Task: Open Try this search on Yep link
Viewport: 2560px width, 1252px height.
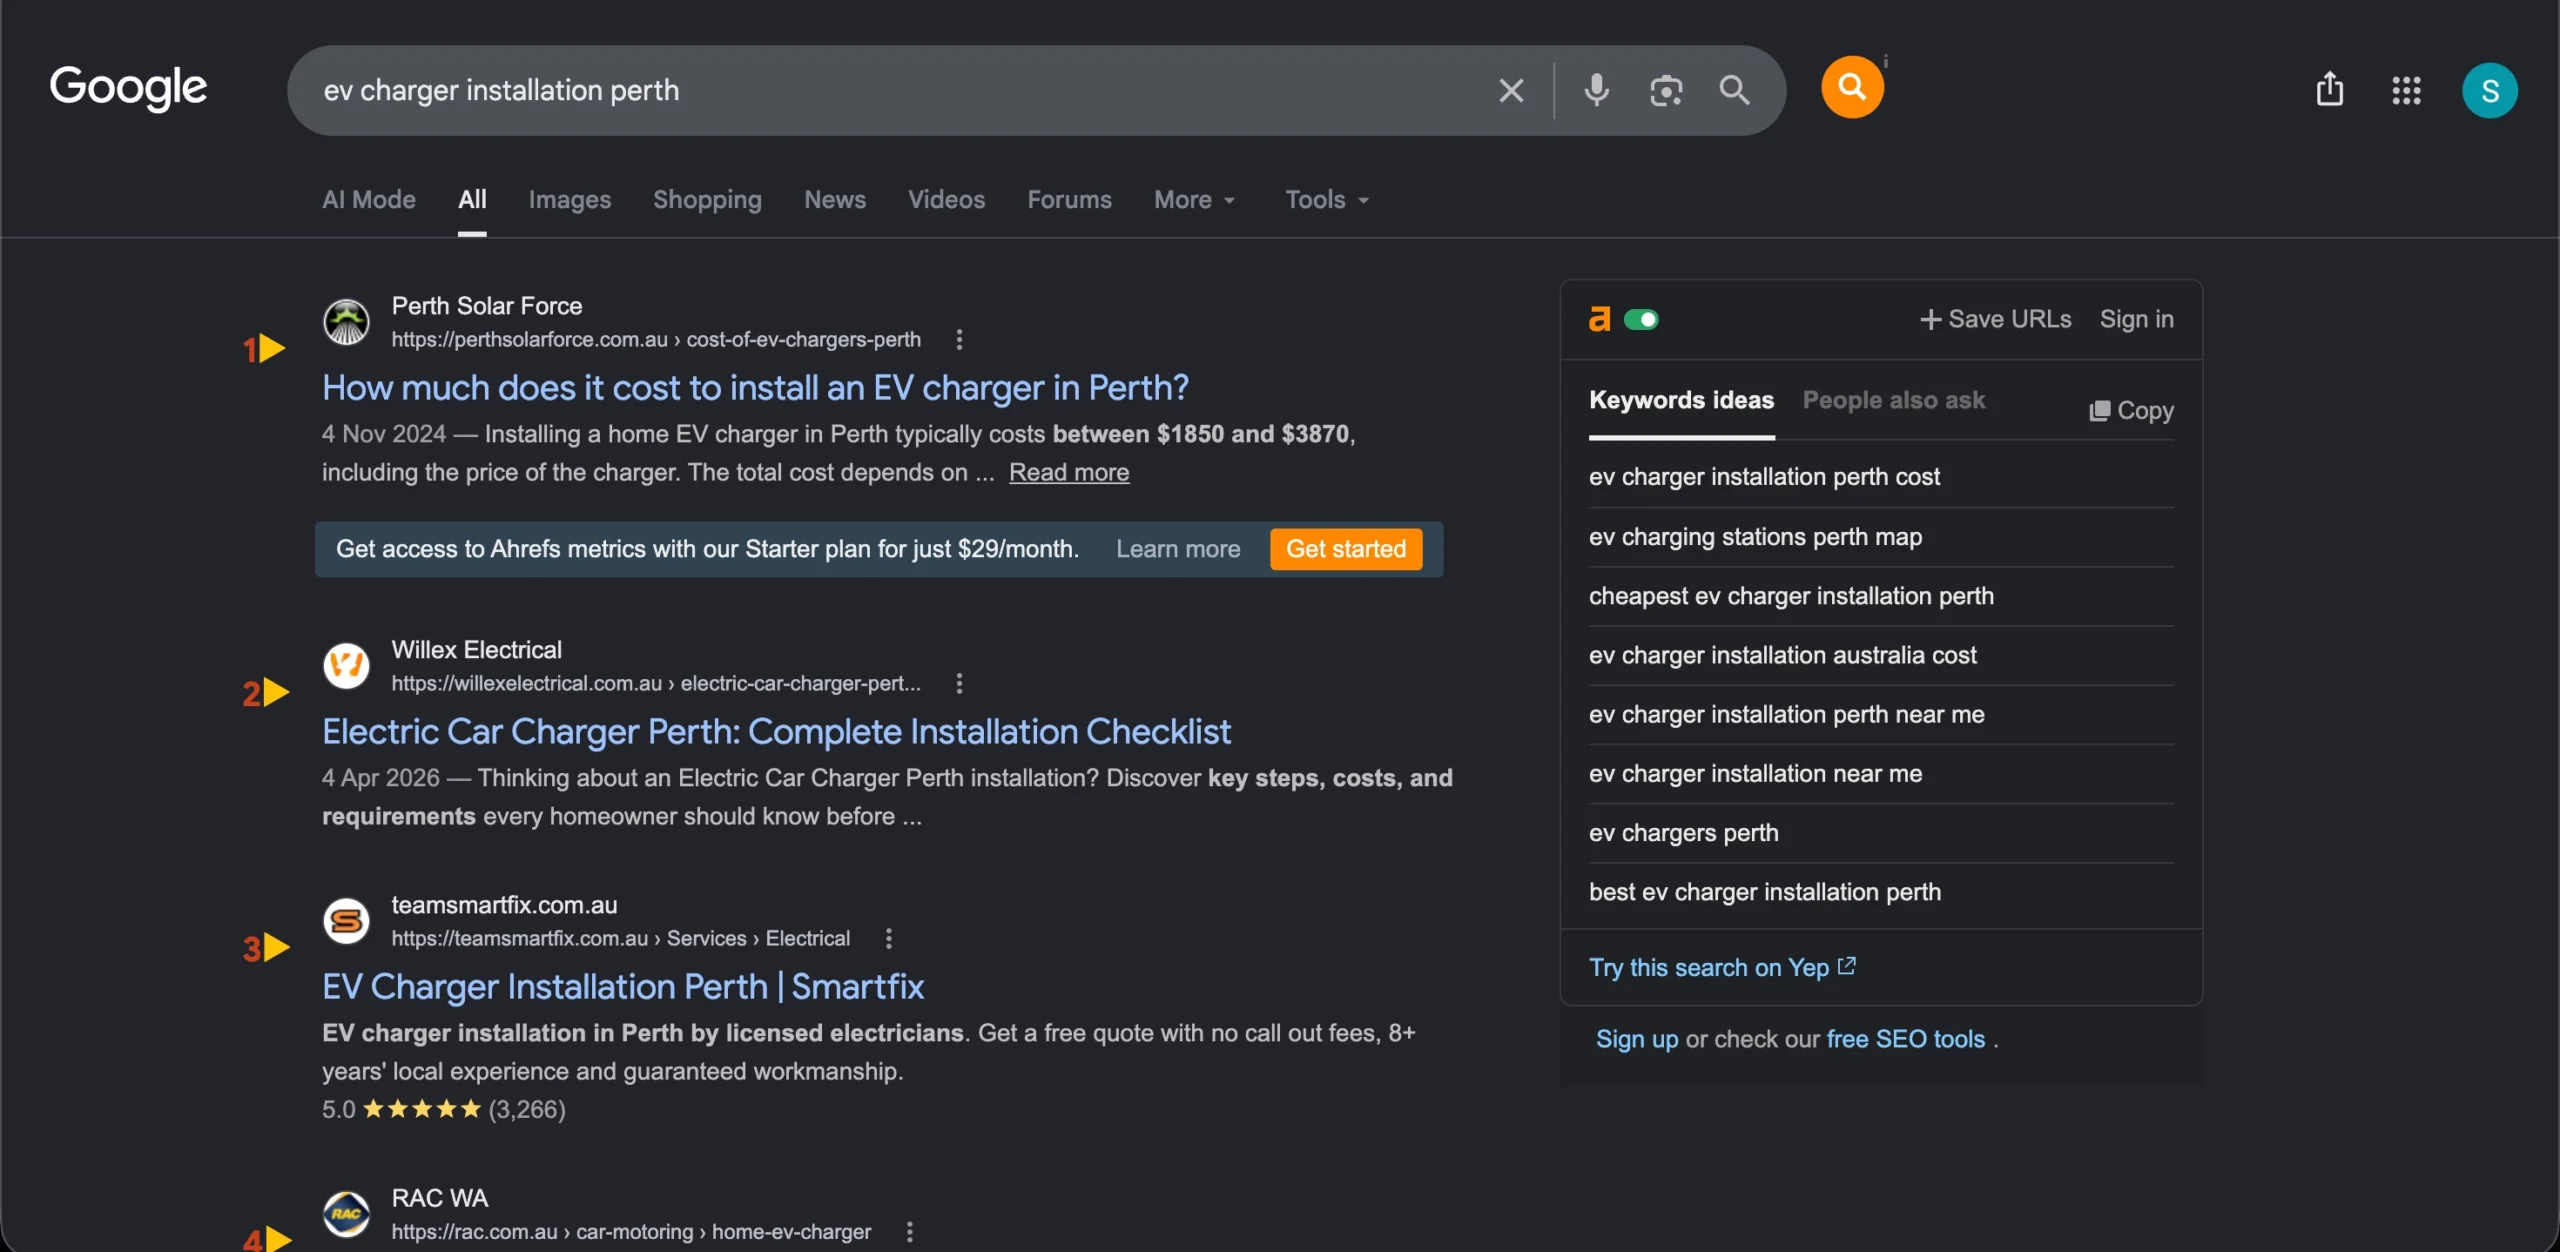Action: pyautogui.click(x=1722, y=968)
